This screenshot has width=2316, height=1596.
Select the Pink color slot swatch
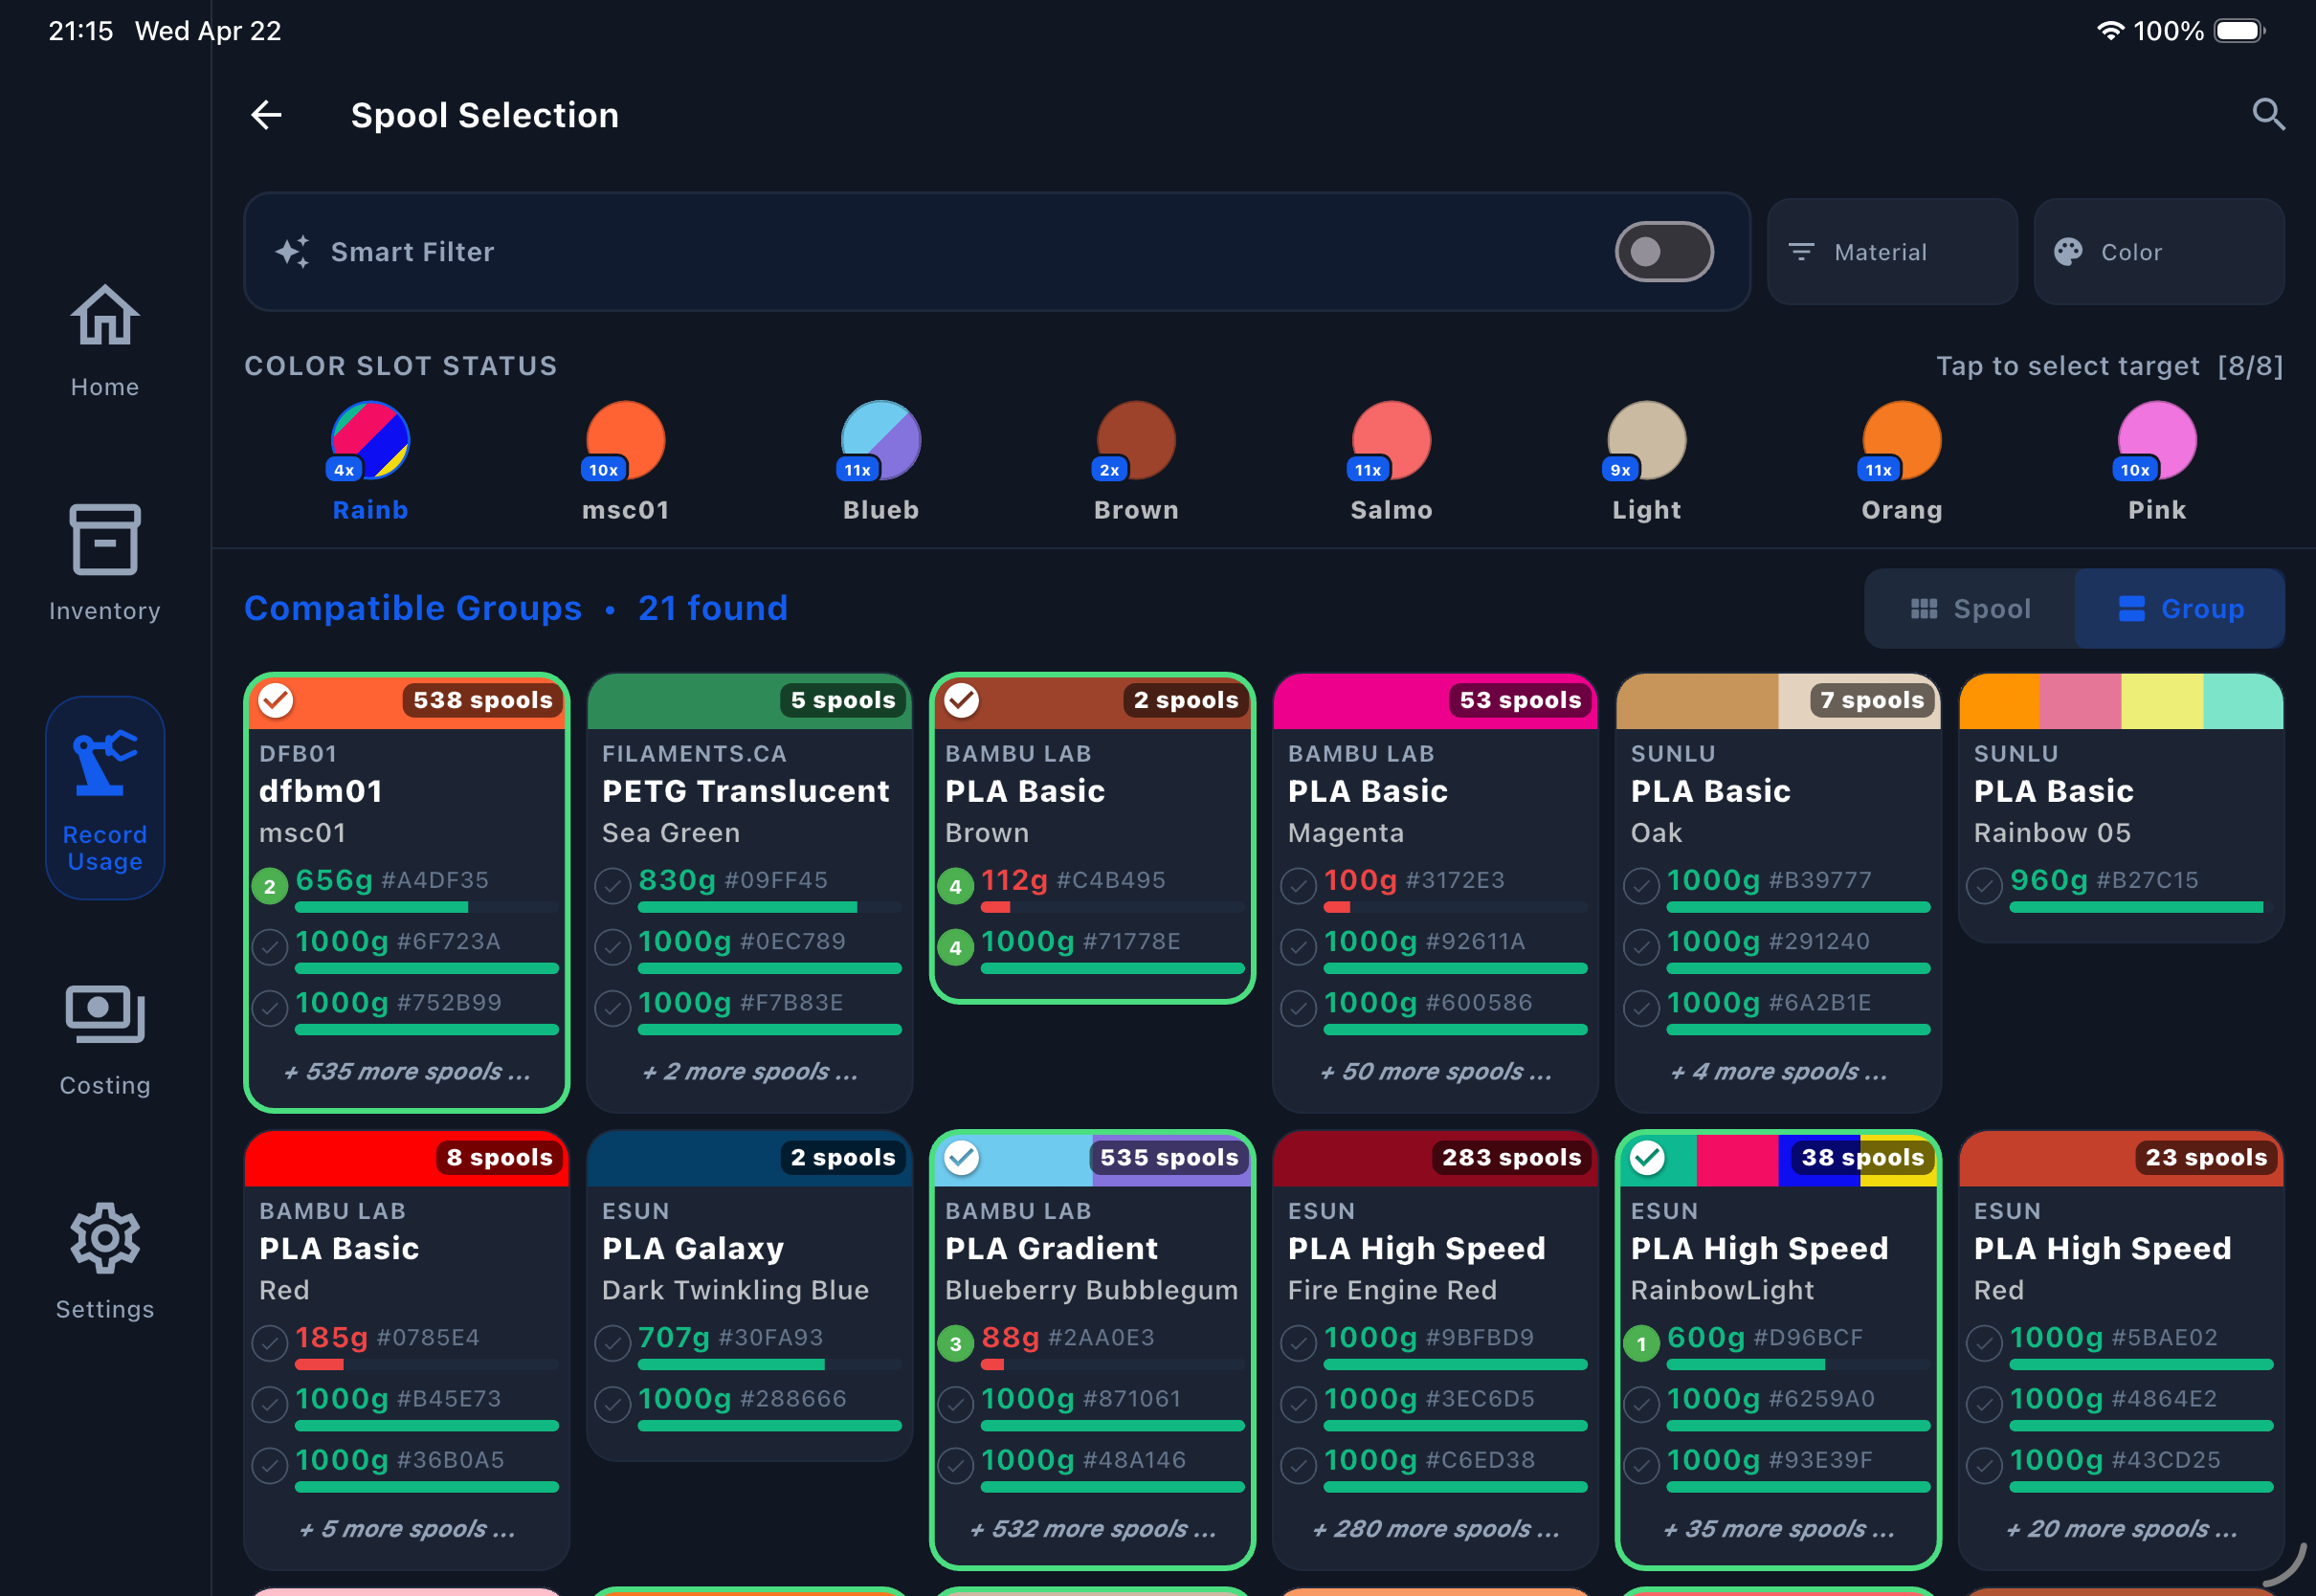[2156, 442]
